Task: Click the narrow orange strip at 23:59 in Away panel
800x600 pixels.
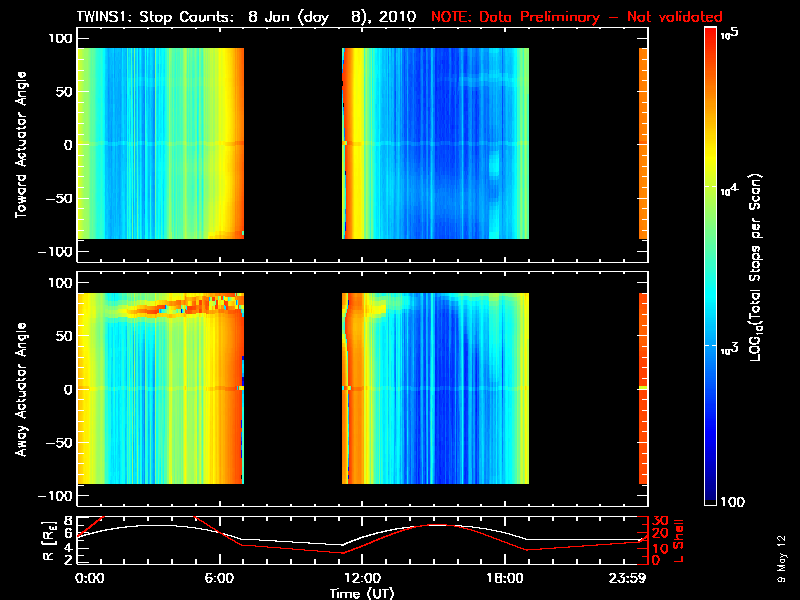Action: [643, 388]
